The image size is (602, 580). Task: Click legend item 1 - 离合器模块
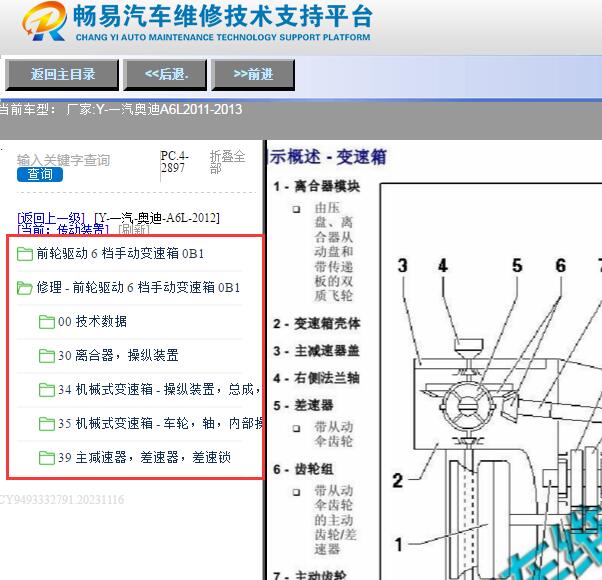(317, 187)
